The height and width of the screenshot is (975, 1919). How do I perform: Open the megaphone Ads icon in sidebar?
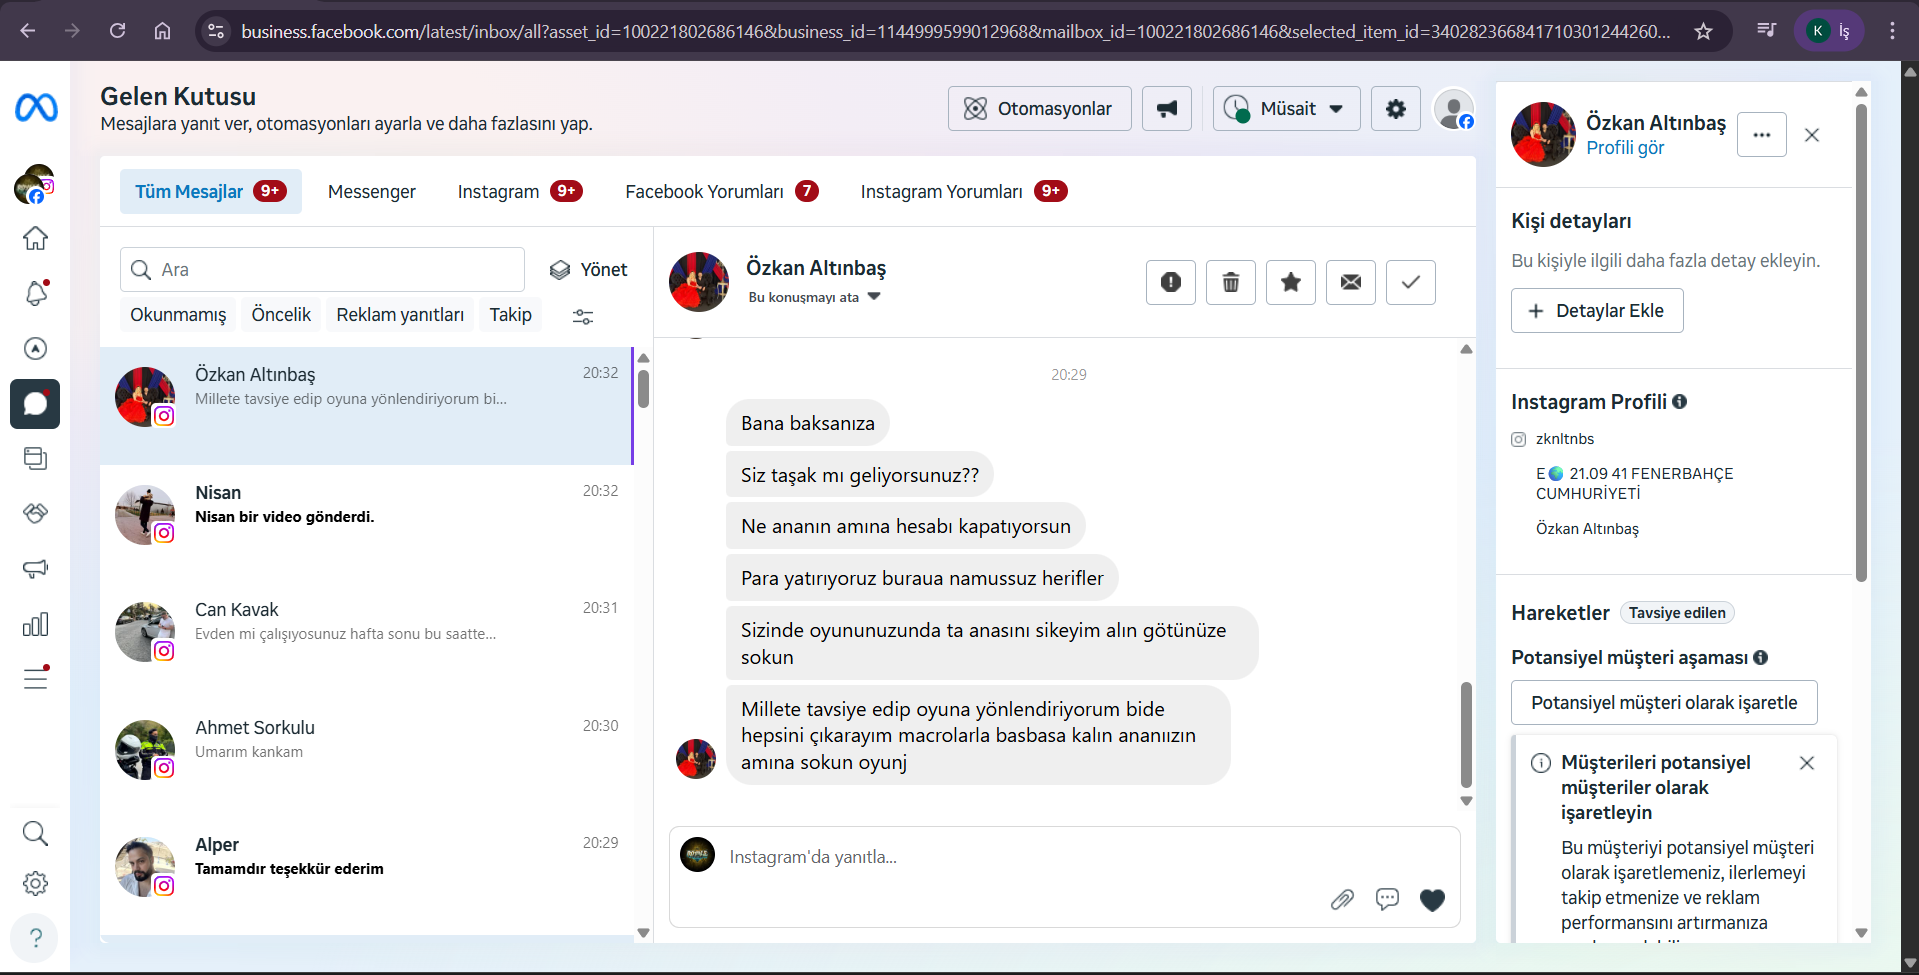[x=35, y=569]
